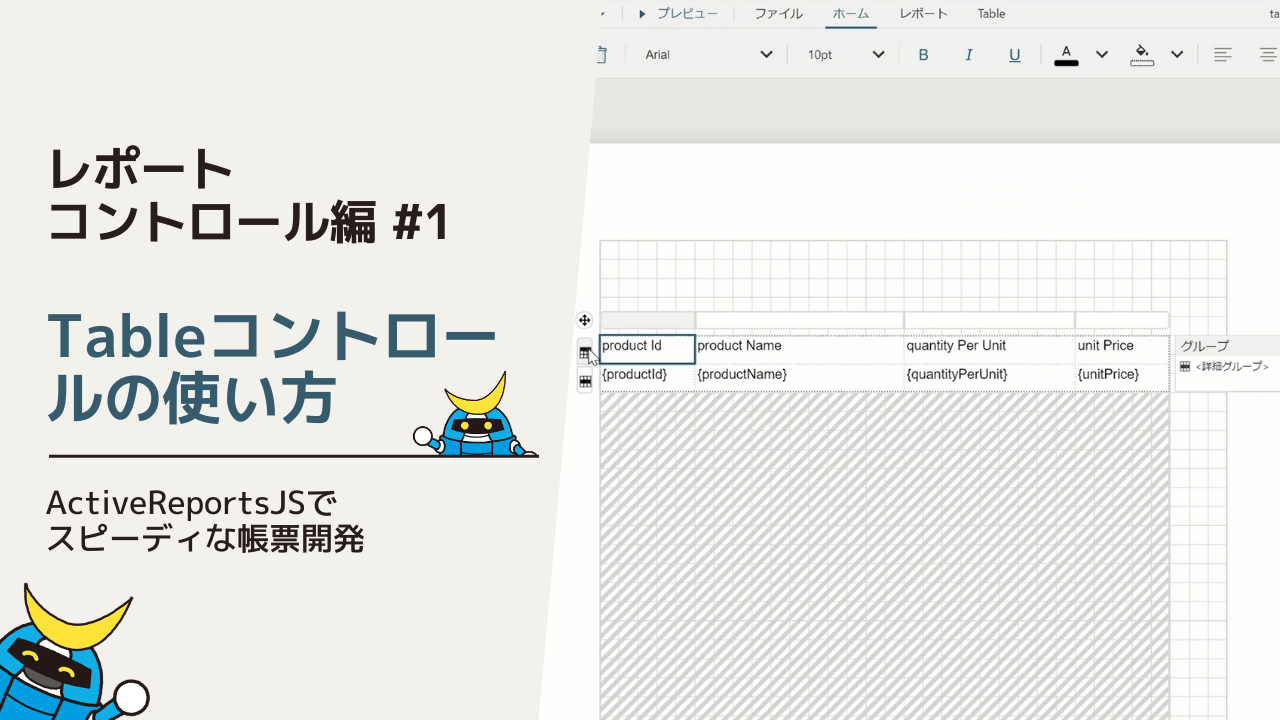Select the "unit Price" header cell

[1122, 349]
